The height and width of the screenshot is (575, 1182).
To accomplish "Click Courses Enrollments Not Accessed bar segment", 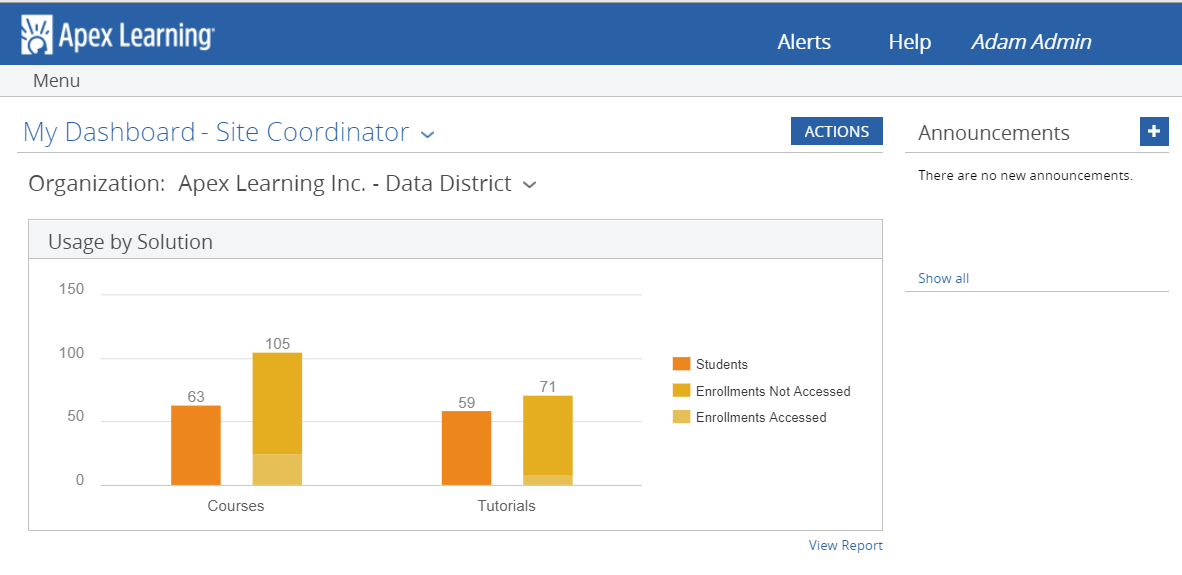I will pyautogui.click(x=277, y=403).
